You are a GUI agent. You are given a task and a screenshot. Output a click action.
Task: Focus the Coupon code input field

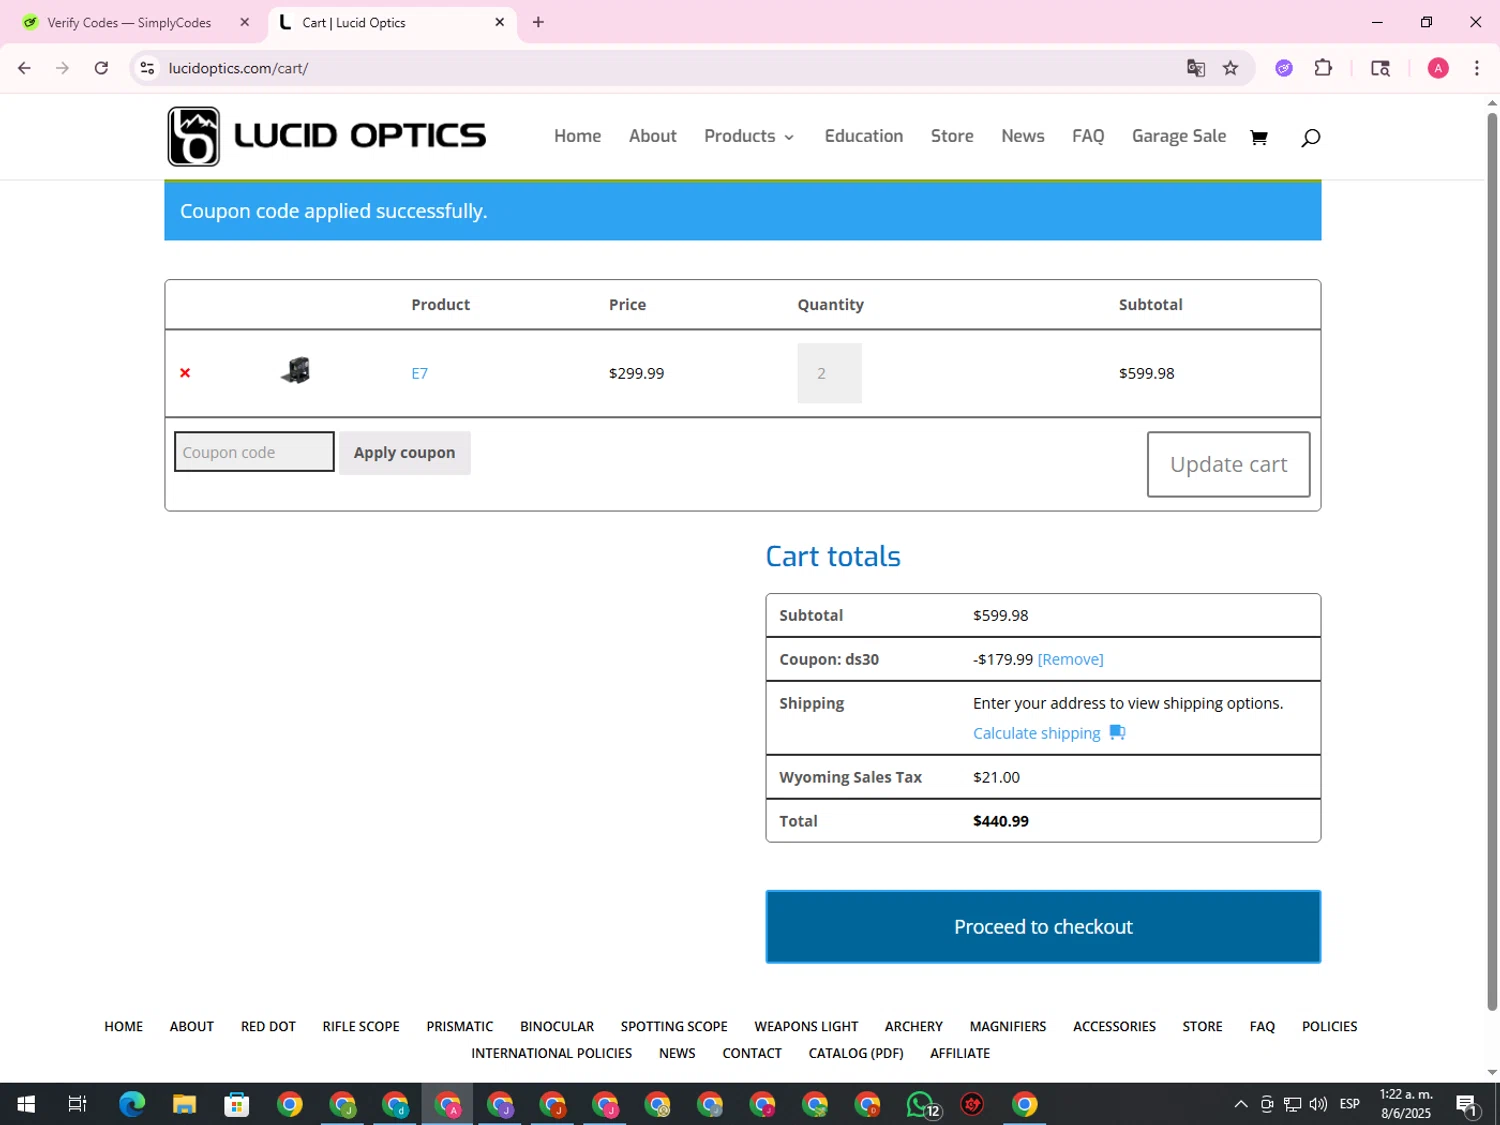tap(254, 452)
